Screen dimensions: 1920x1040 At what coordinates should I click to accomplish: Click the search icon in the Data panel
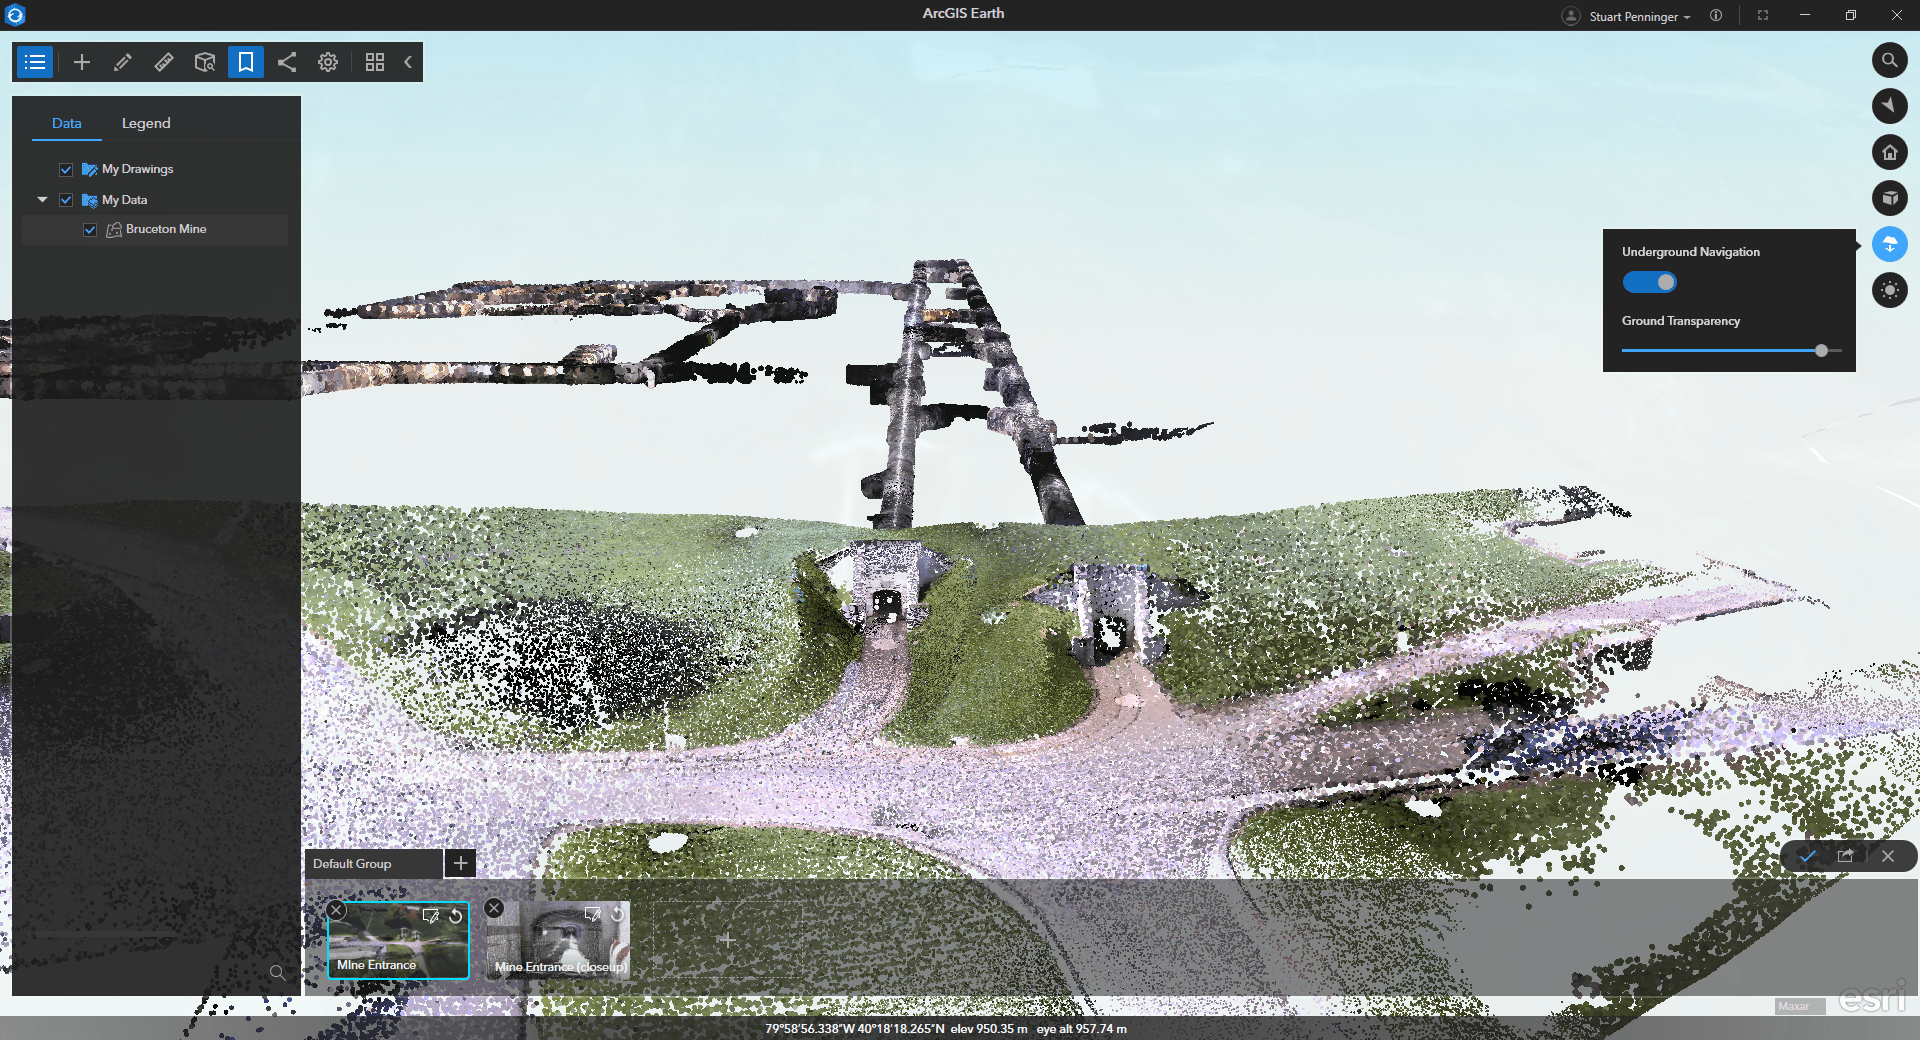(277, 972)
